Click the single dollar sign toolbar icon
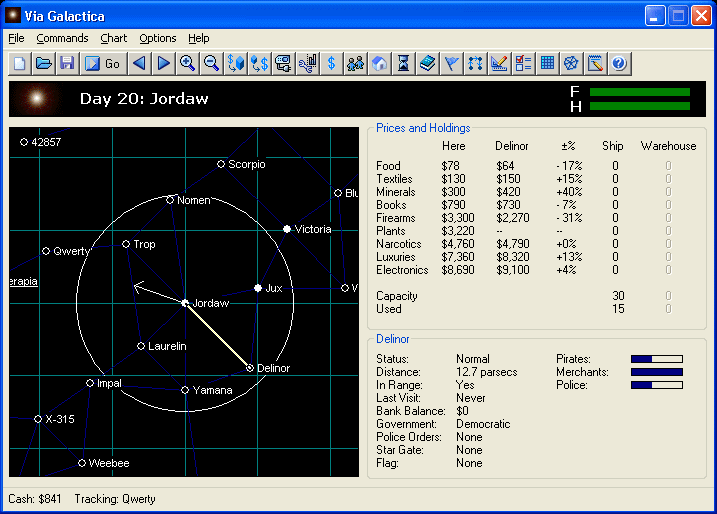This screenshot has height=514, width=717. coord(331,63)
